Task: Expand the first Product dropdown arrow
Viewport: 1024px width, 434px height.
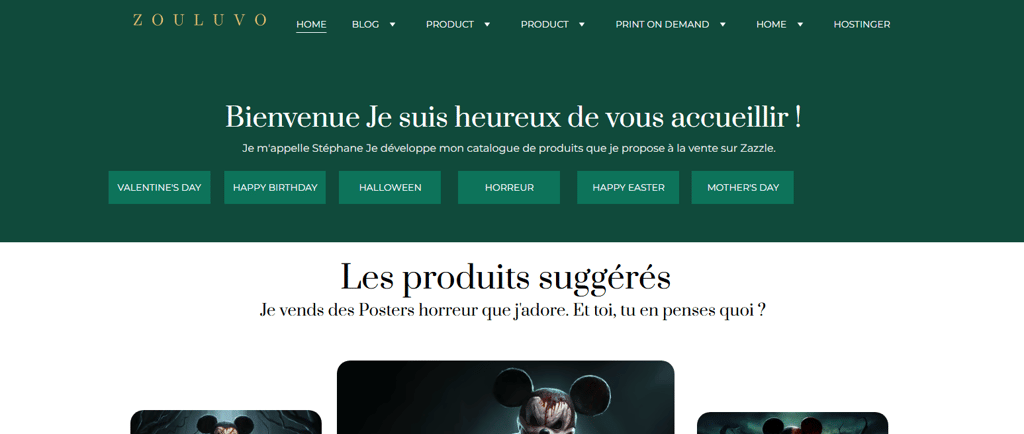Action: pos(487,24)
